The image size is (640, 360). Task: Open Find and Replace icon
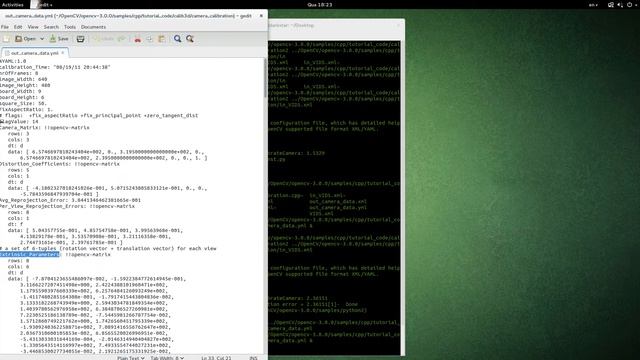pos(190,39)
